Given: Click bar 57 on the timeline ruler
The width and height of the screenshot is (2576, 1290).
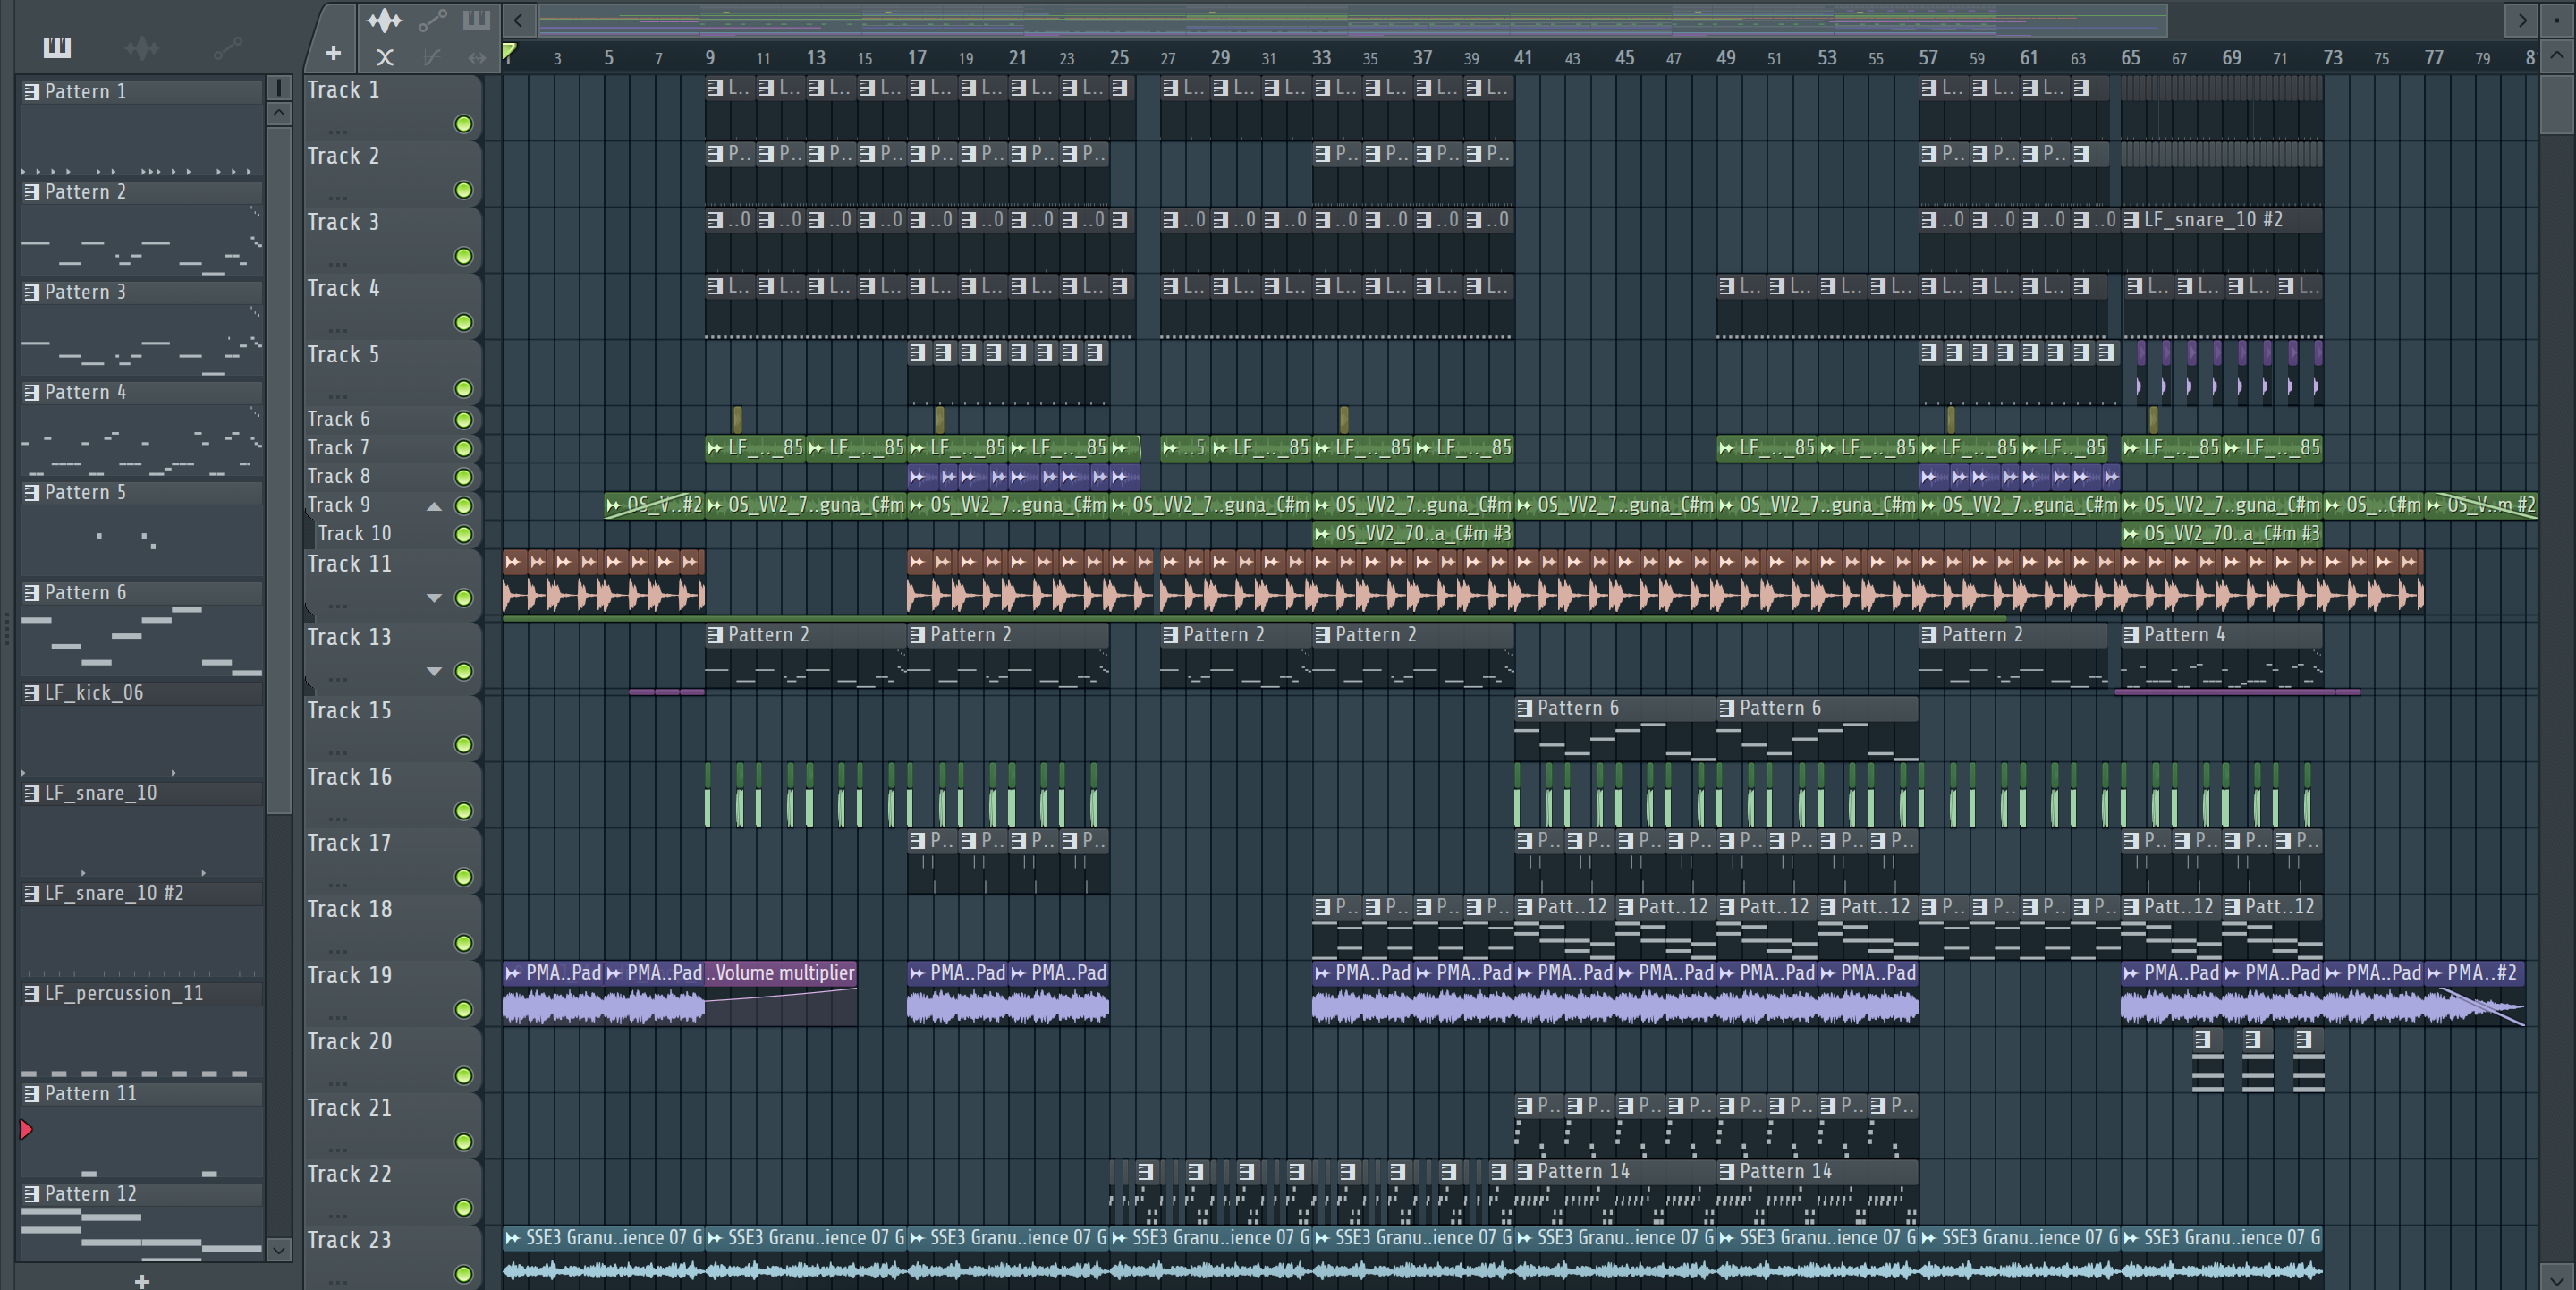Looking at the screenshot, I should (1927, 57).
